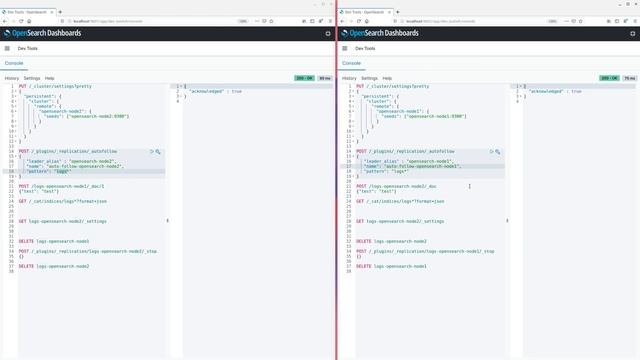Bookmark the page in left browser window
This screenshot has width=640, height=360.
click(271, 21)
